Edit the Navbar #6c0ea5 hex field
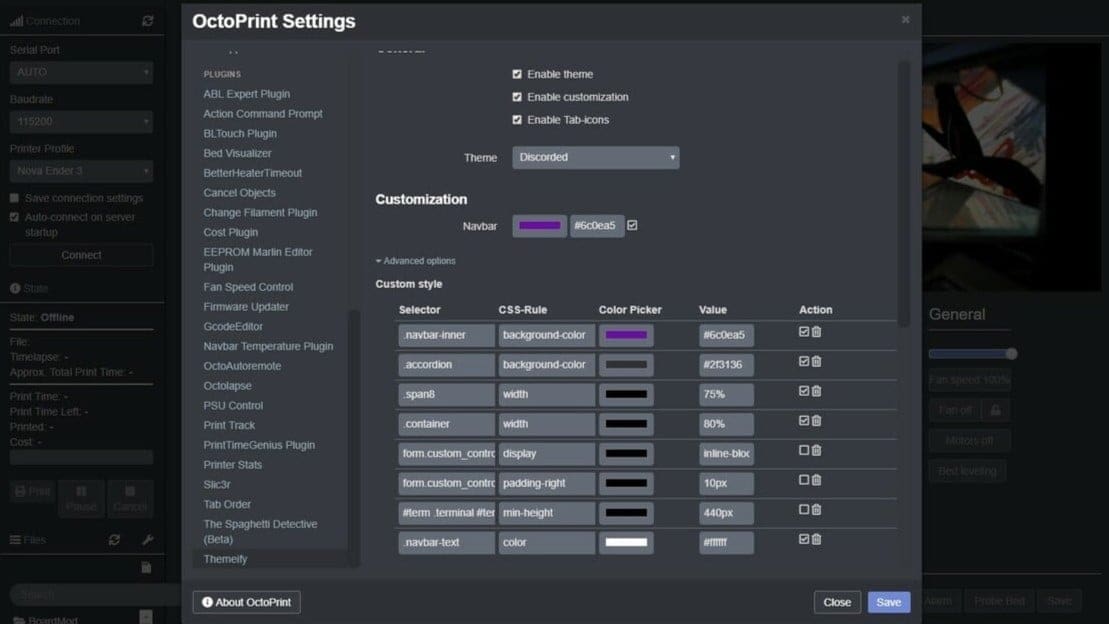 click(597, 226)
